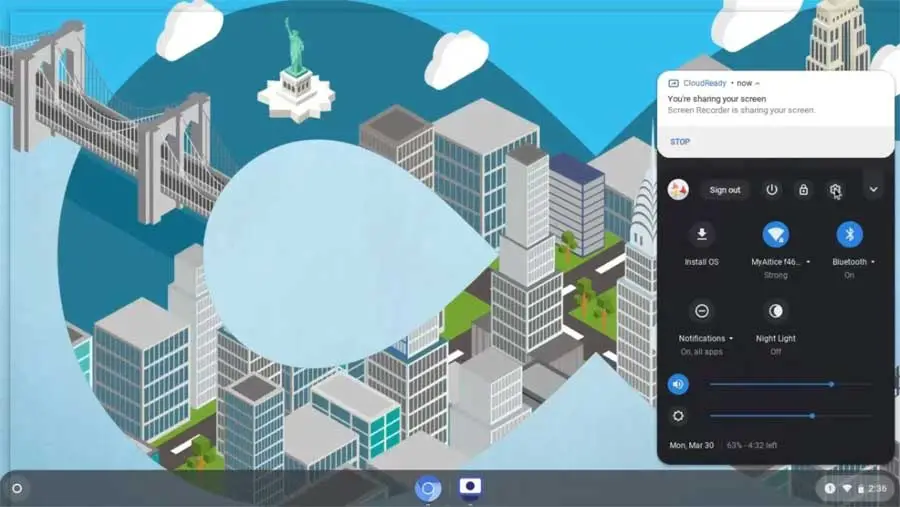The image size is (900, 507).
Task: Toggle Wi-Fi MyAltice network button
Action: tap(775, 234)
